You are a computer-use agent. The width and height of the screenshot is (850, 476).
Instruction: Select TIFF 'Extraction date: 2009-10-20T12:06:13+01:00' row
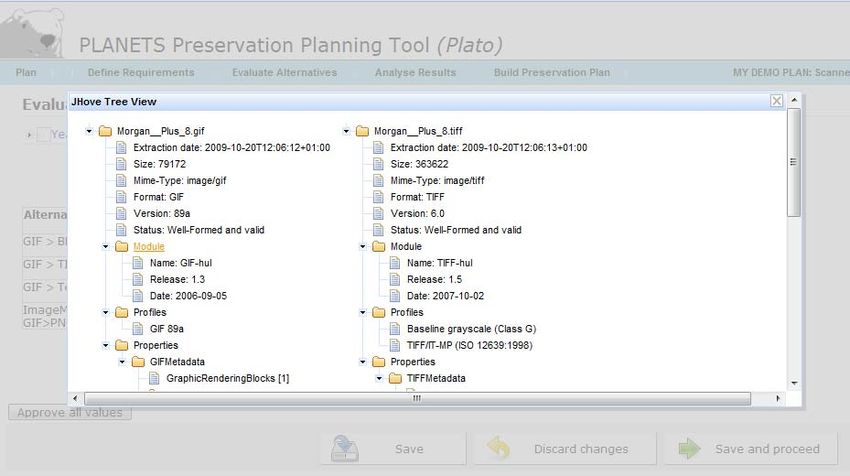[x=480, y=147]
